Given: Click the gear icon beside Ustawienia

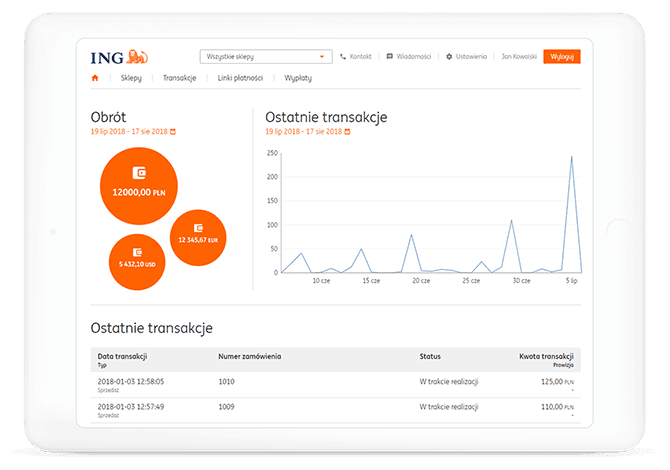Looking at the screenshot, I should coord(449,57).
